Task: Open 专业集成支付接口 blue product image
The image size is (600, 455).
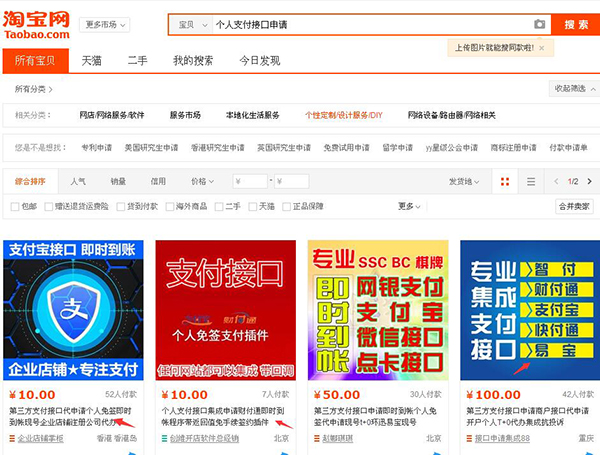Action: pos(530,310)
